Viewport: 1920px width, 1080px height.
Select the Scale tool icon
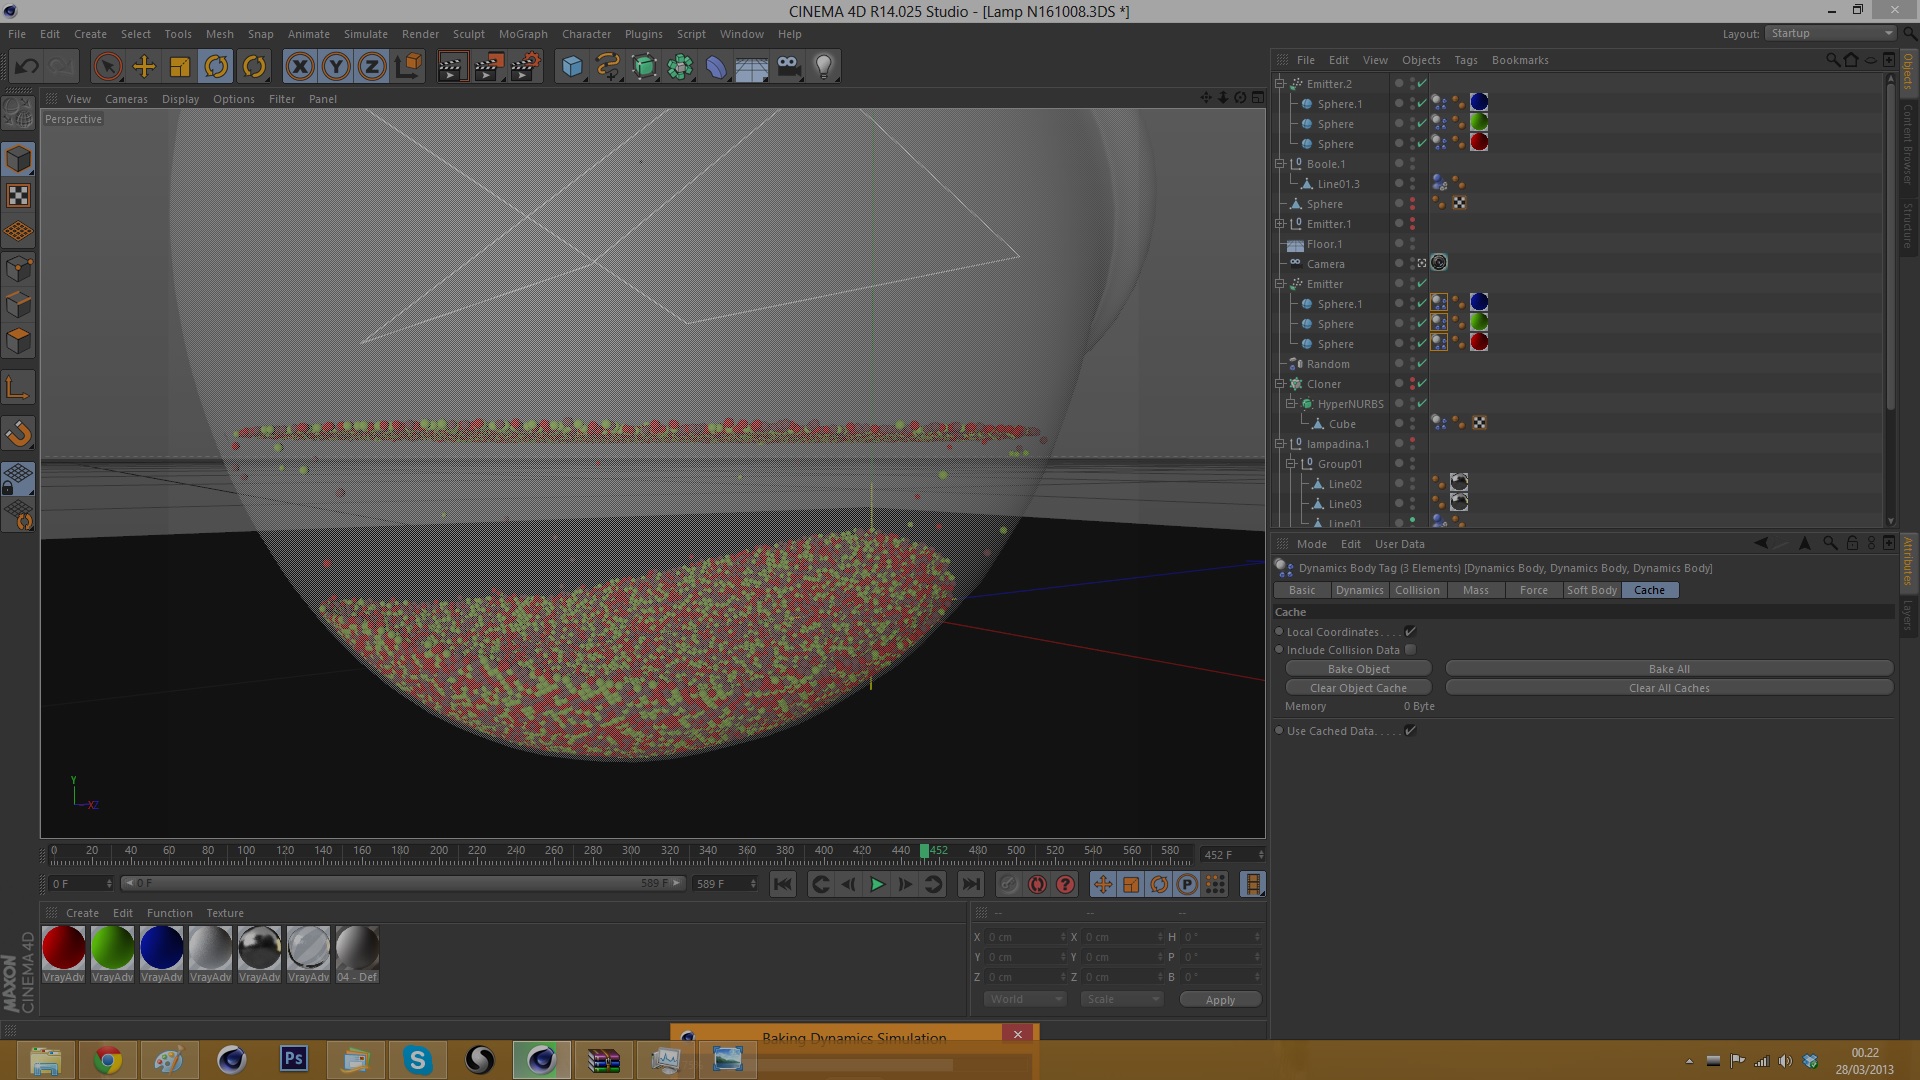180,67
